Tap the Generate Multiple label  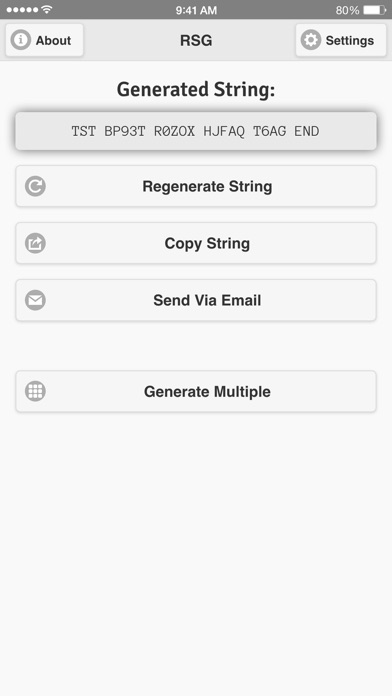point(207,392)
